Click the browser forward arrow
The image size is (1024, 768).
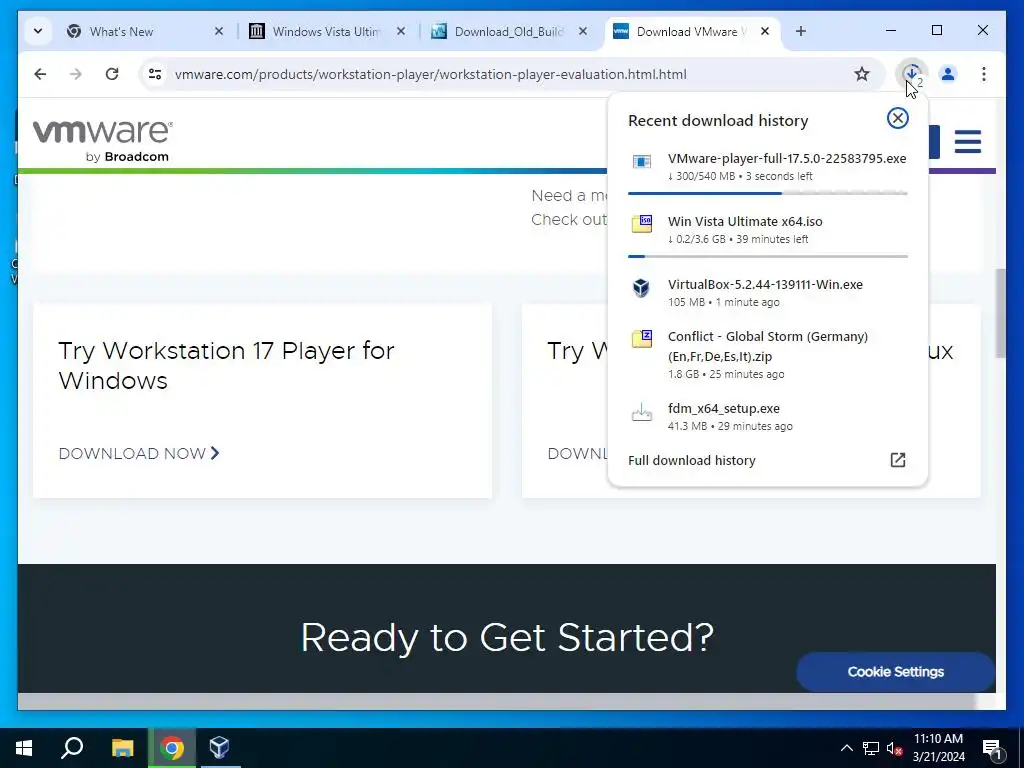(x=76, y=74)
